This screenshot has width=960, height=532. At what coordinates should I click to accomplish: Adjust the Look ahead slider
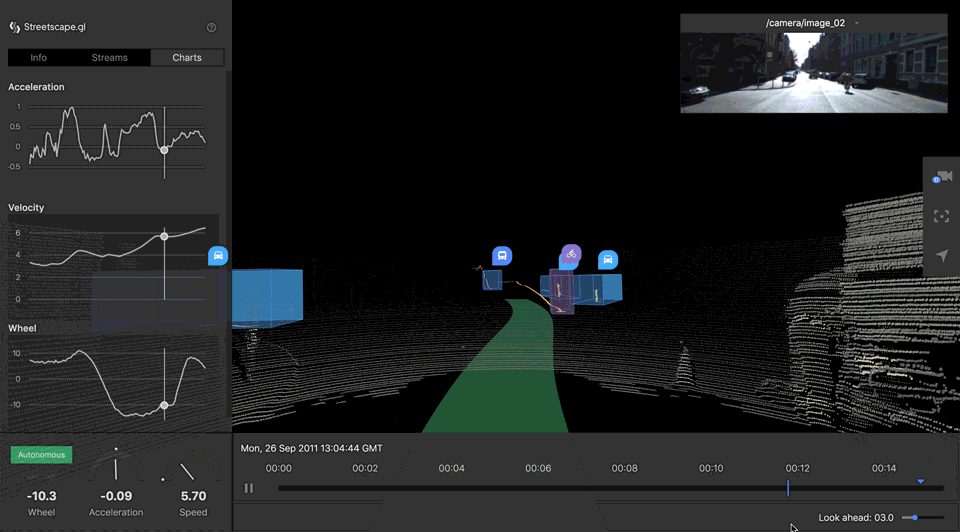(x=923, y=518)
